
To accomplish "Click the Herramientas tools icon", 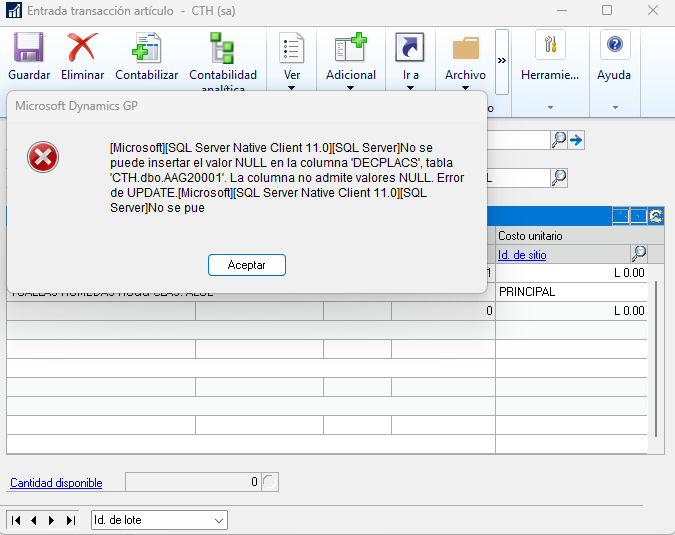I will (550, 44).
